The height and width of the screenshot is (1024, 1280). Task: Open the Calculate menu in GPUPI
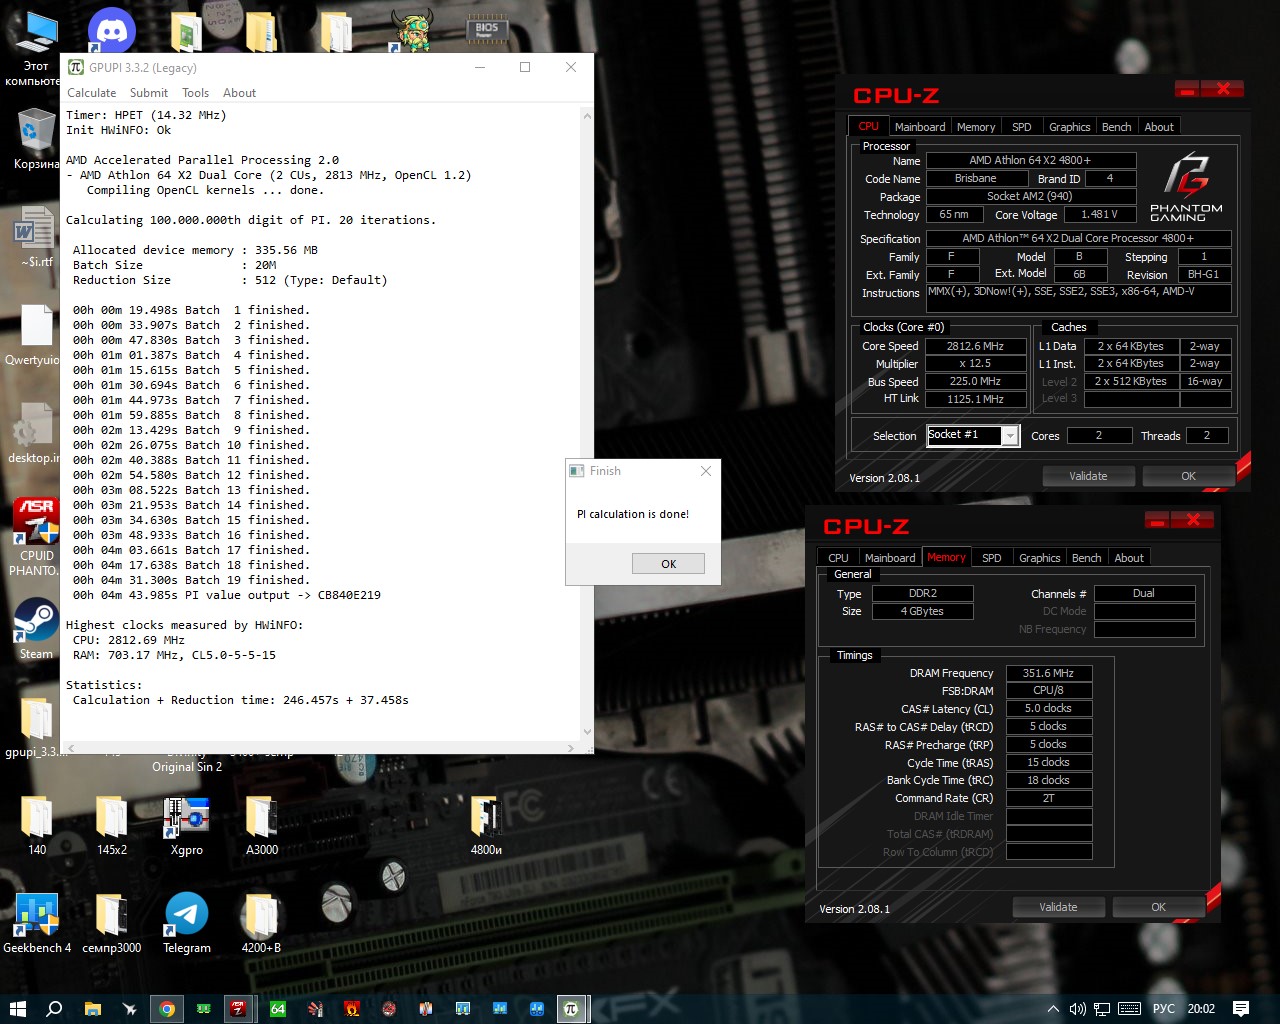pos(91,93)
